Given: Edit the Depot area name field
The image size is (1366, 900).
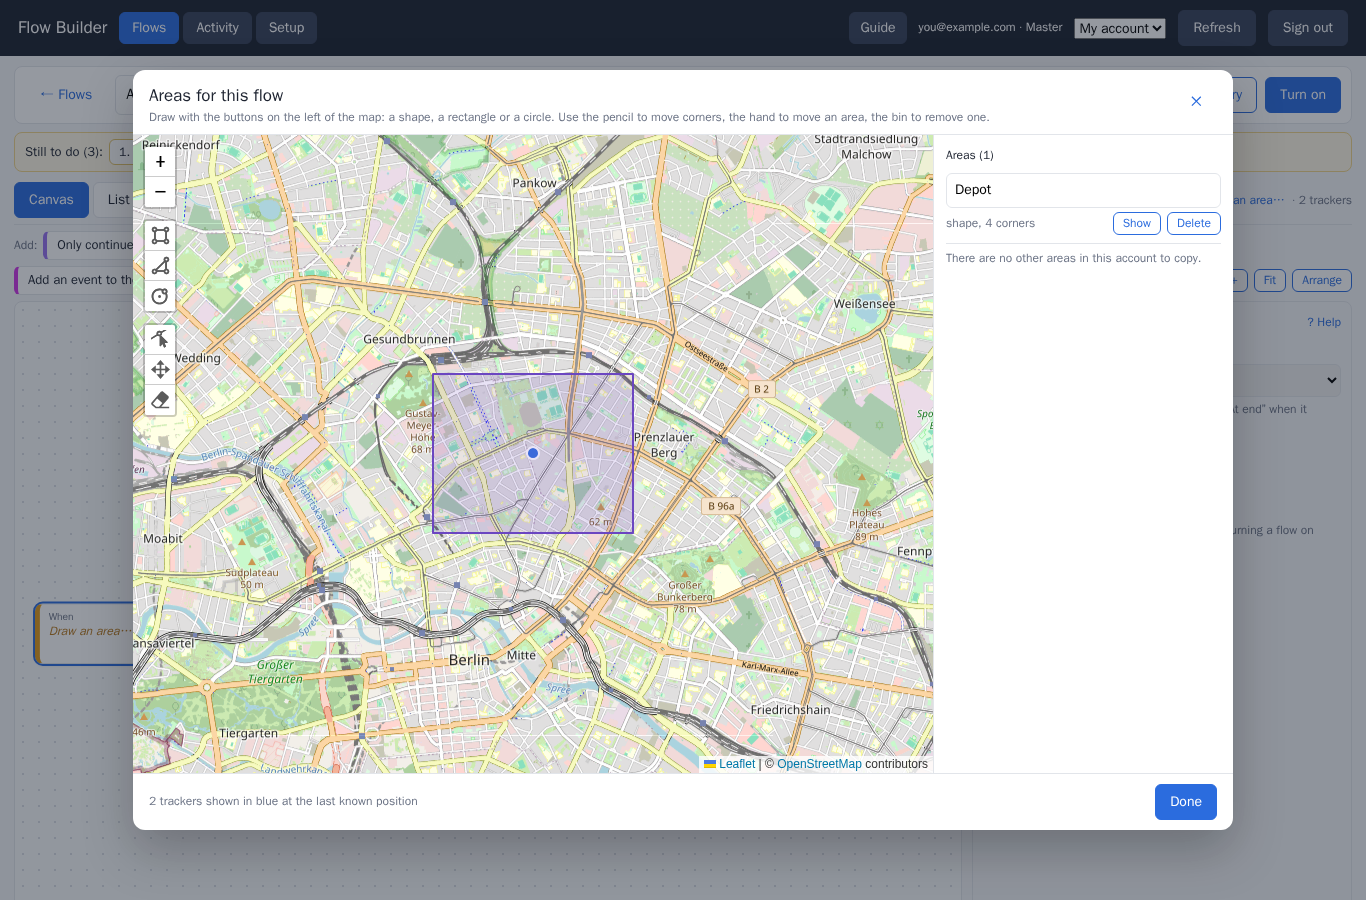Looking at the screenshot, I should [x=1083, y=190].
